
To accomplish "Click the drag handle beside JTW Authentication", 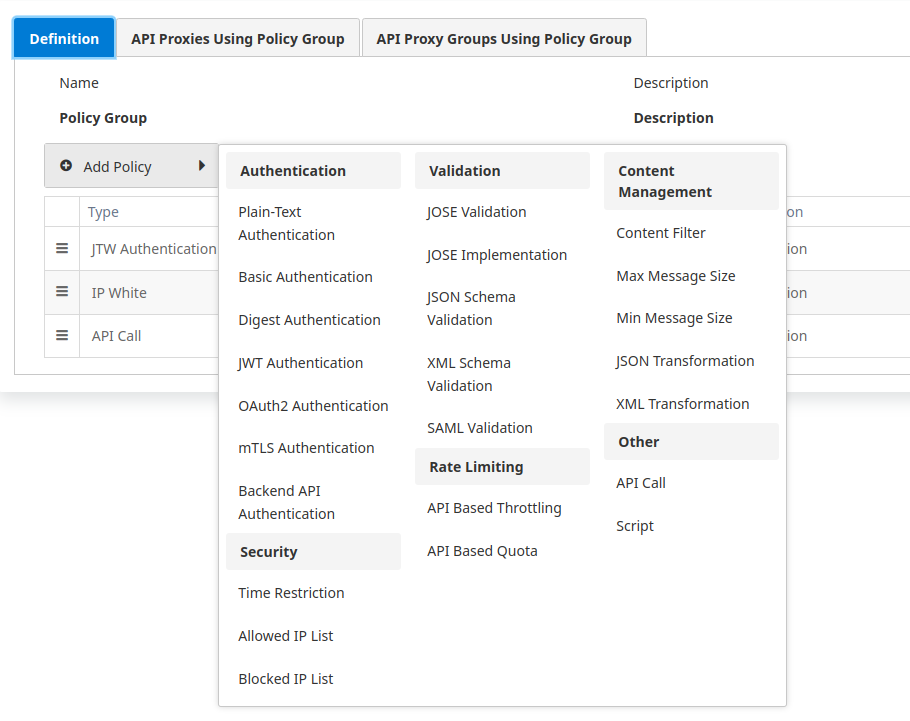I will (x=61, y=248).
